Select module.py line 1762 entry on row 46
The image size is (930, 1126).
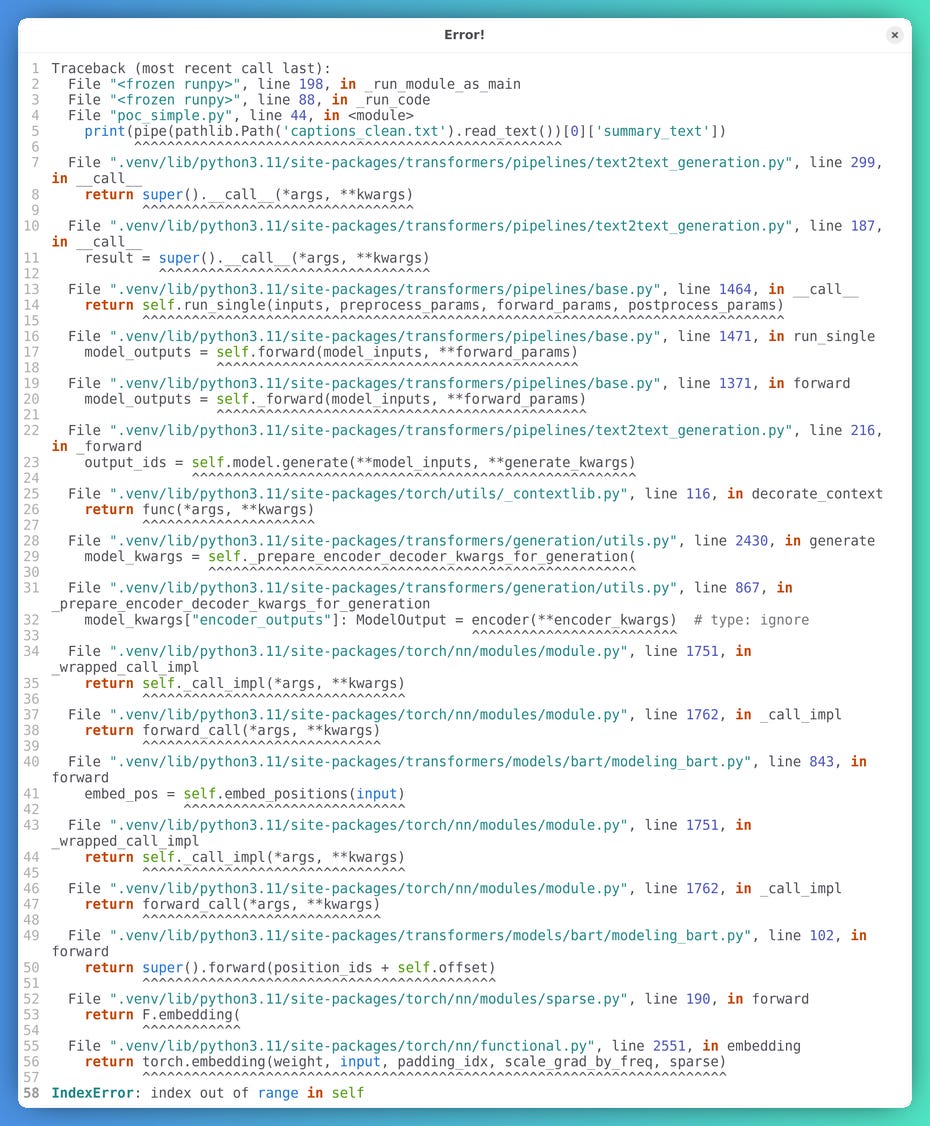click(455, 888)
